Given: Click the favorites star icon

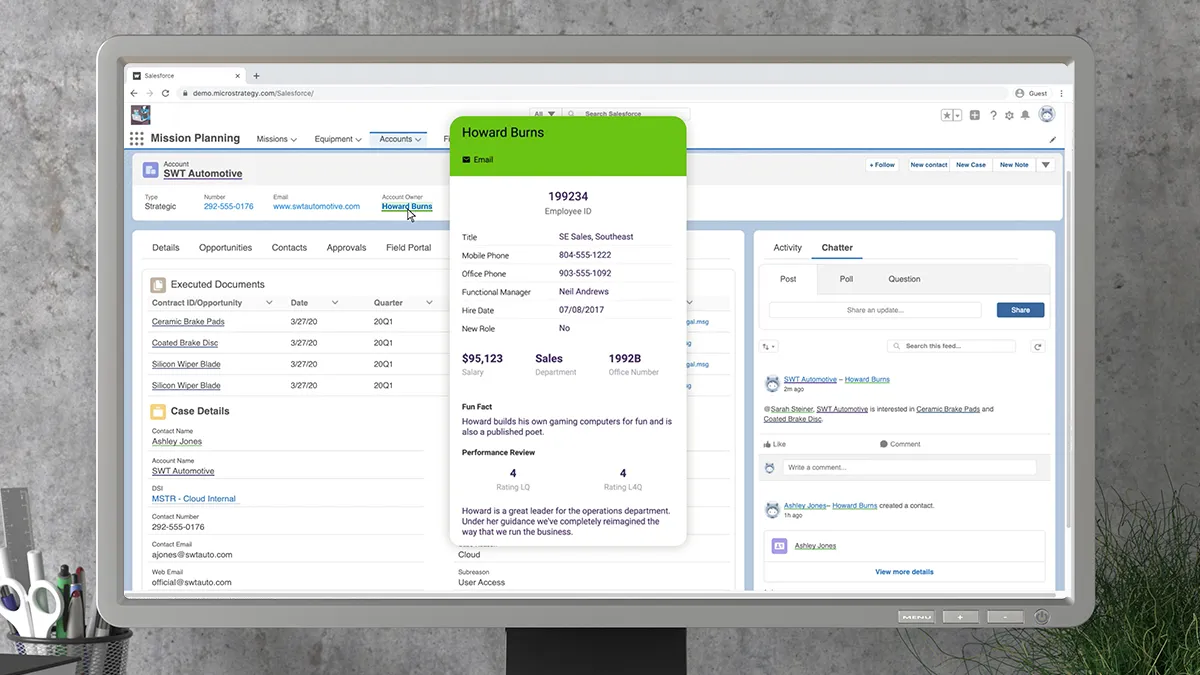Looking at the screenshot, I should click(x=947, y=115).
